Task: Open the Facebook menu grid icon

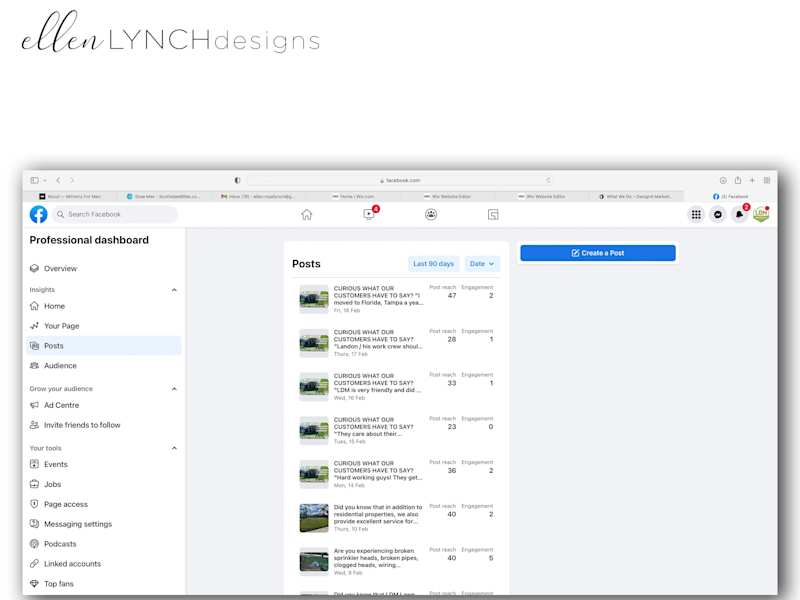Action: coord(696,214)
